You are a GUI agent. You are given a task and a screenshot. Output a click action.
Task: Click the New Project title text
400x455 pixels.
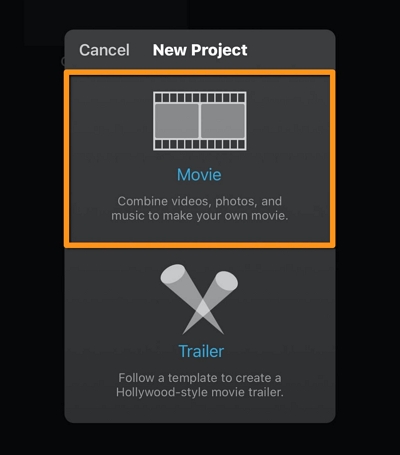[x=200, y=50]
